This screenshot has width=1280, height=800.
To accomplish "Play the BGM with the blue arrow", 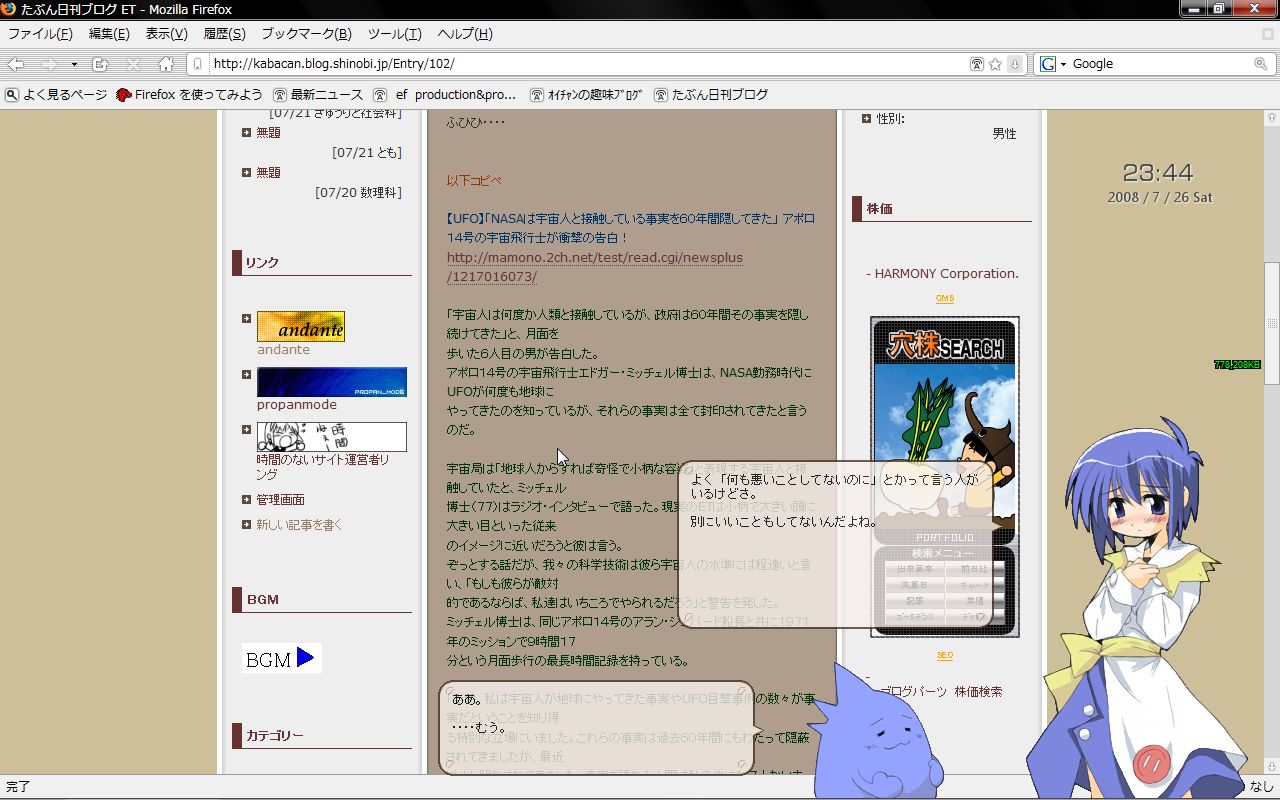I will click(x=306, y=658).
